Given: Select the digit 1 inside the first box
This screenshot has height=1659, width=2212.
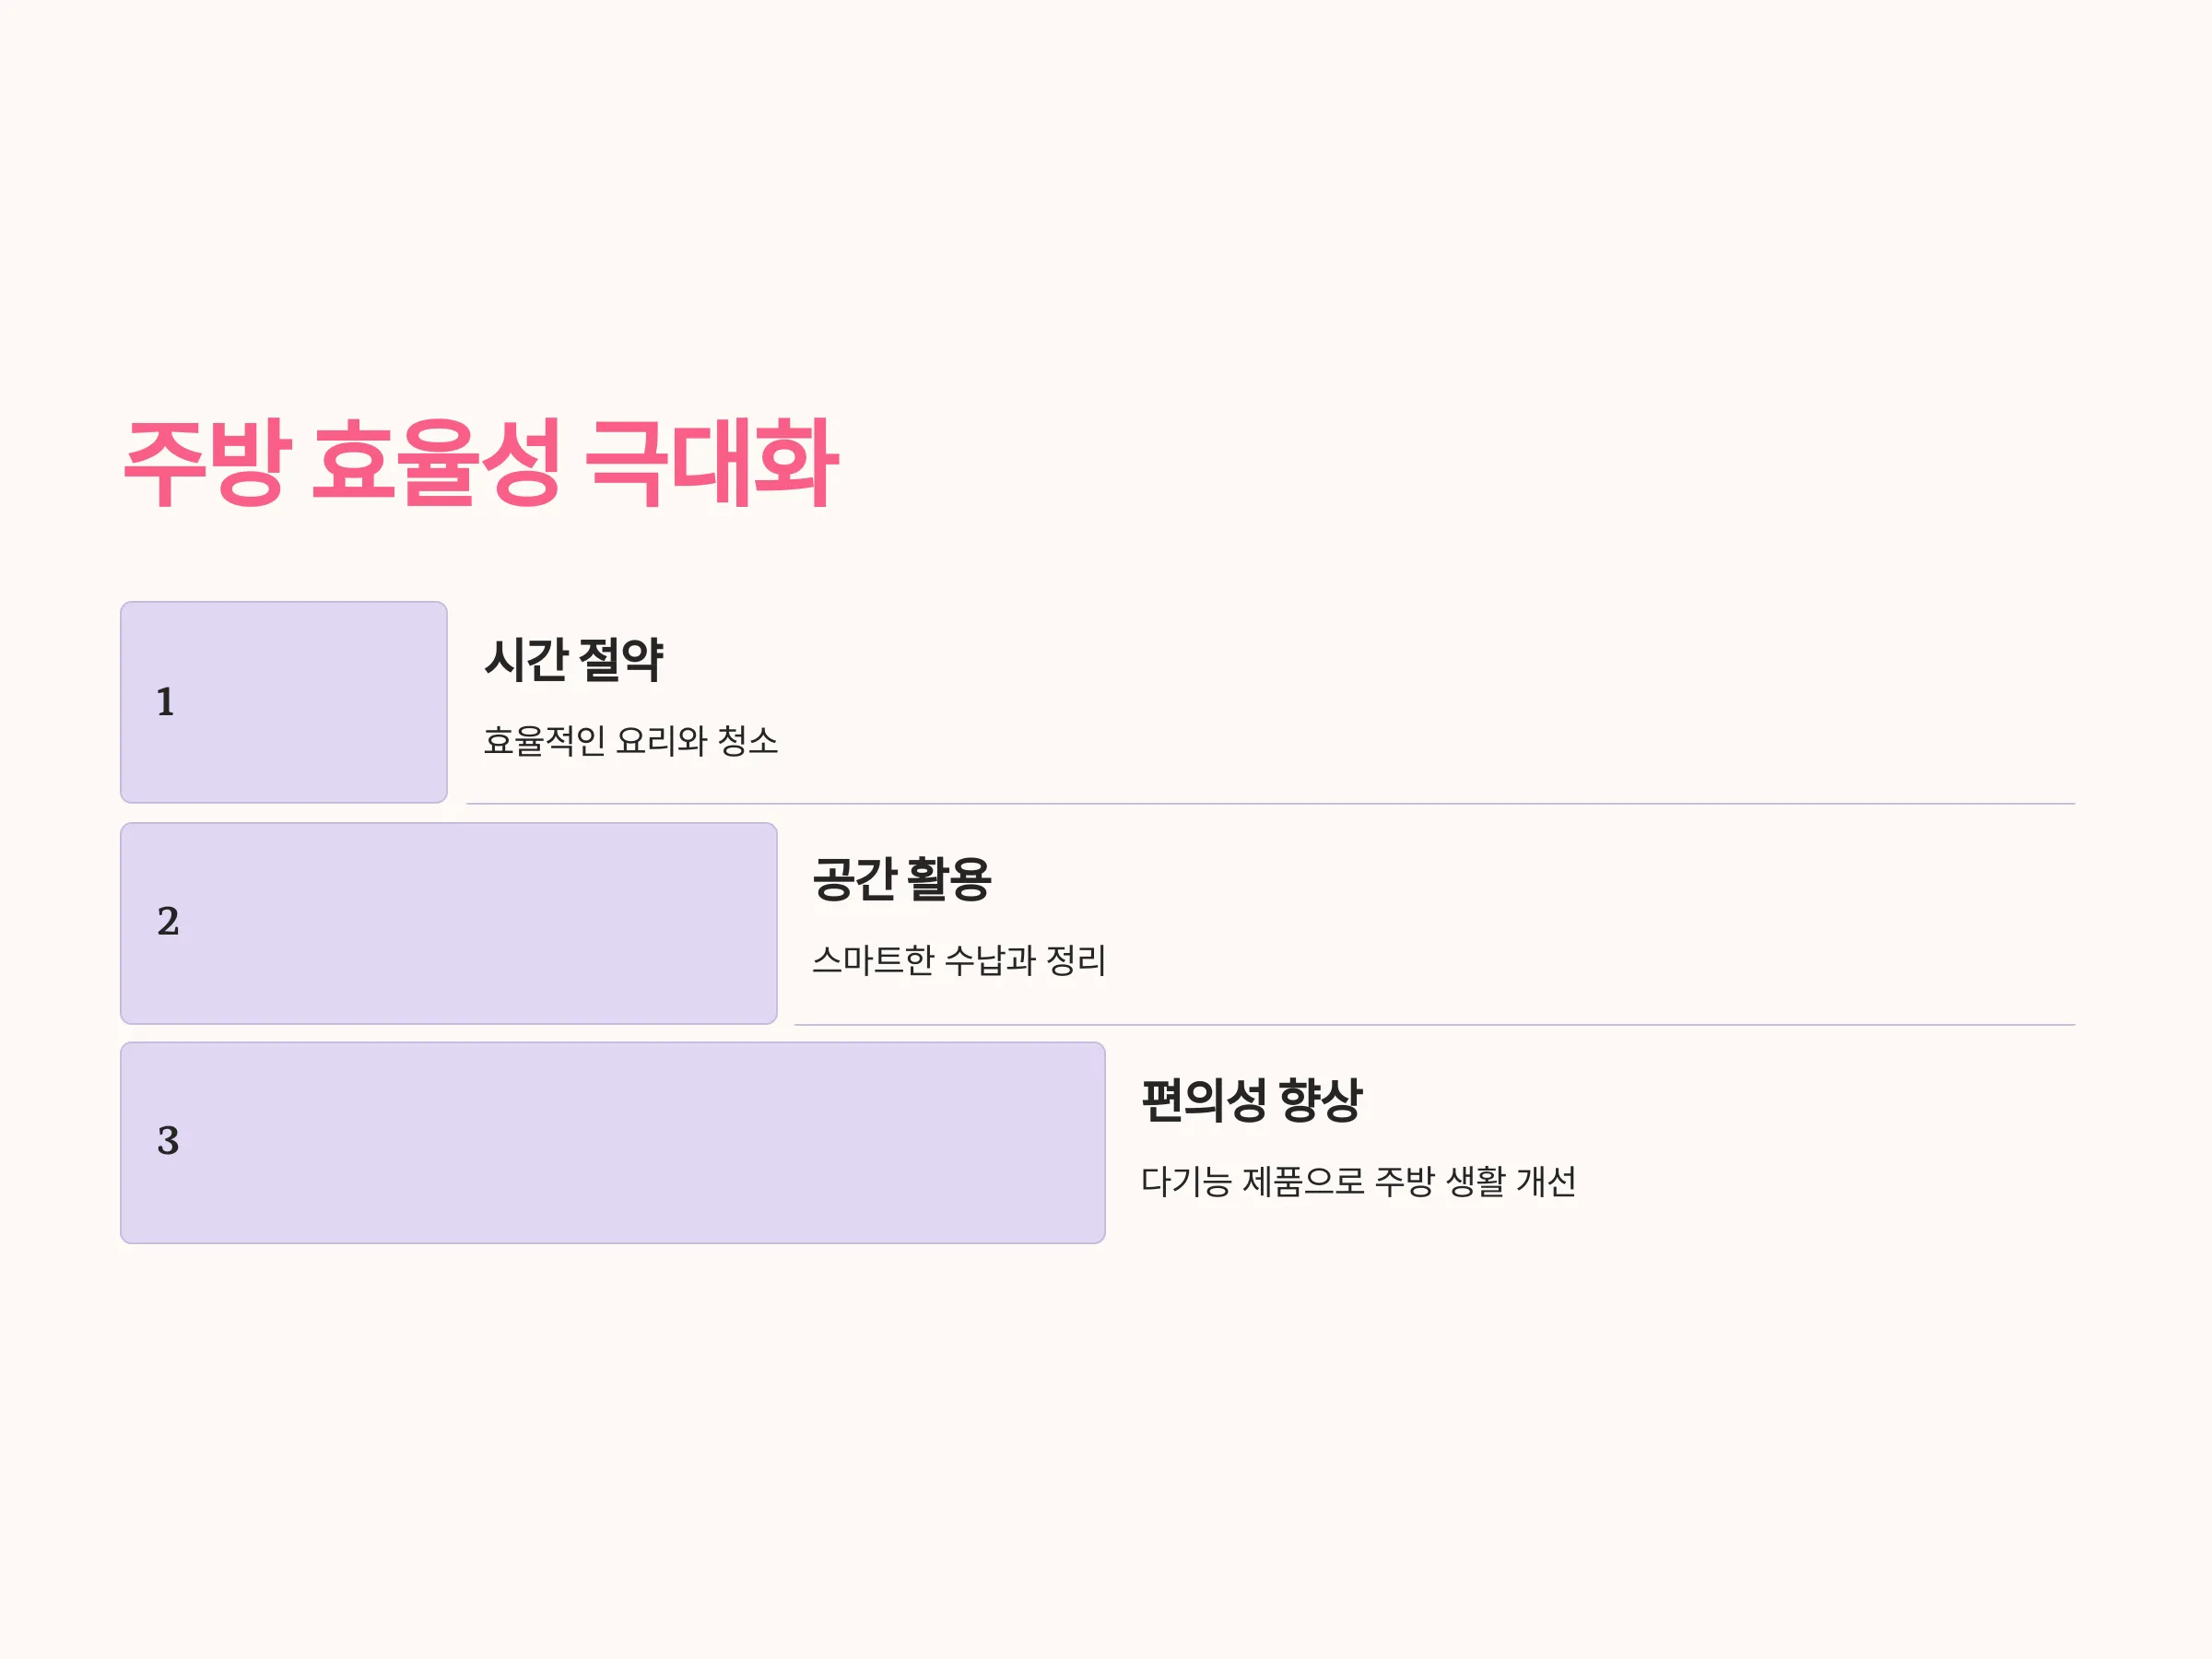Looking at the screenshot, I should pyautogui.click(x=166, y=702).
